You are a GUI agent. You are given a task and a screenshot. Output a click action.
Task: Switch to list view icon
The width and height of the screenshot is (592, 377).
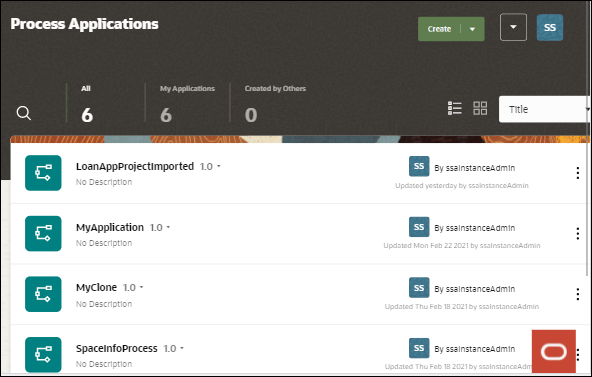coord(455,108)
